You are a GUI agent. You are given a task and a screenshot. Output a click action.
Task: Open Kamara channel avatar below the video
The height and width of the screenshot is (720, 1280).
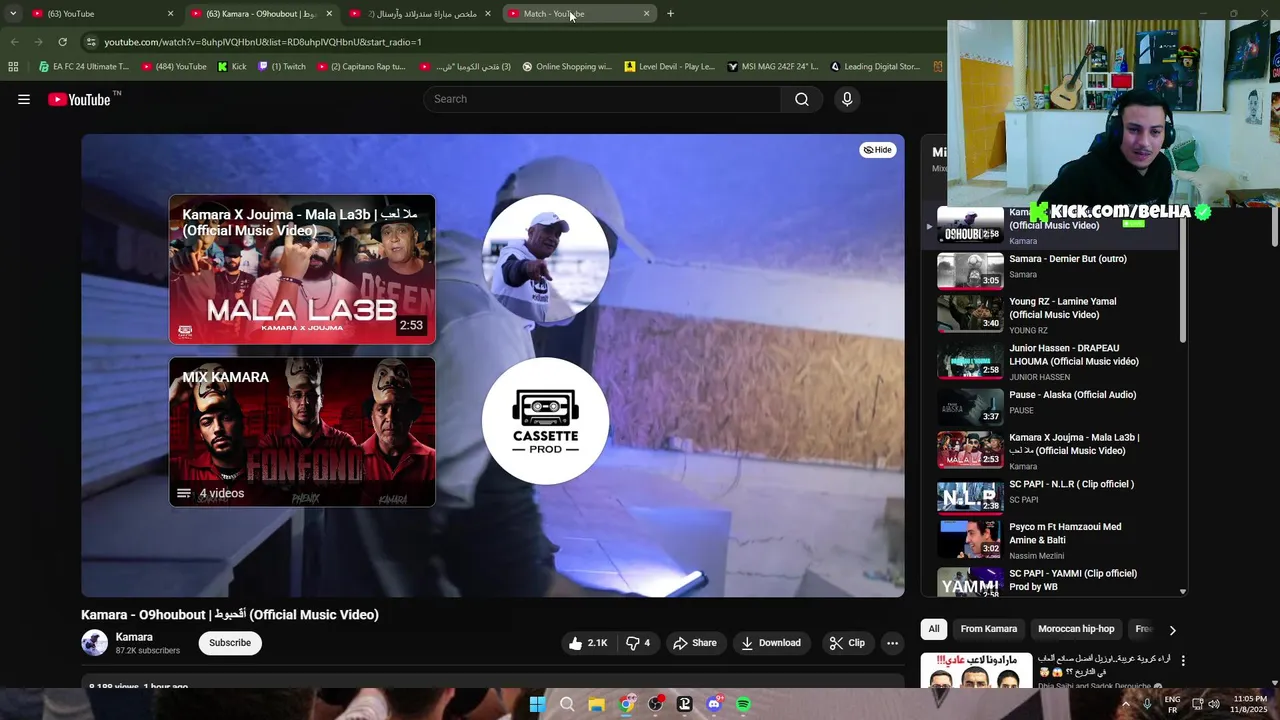click(94, 643)
